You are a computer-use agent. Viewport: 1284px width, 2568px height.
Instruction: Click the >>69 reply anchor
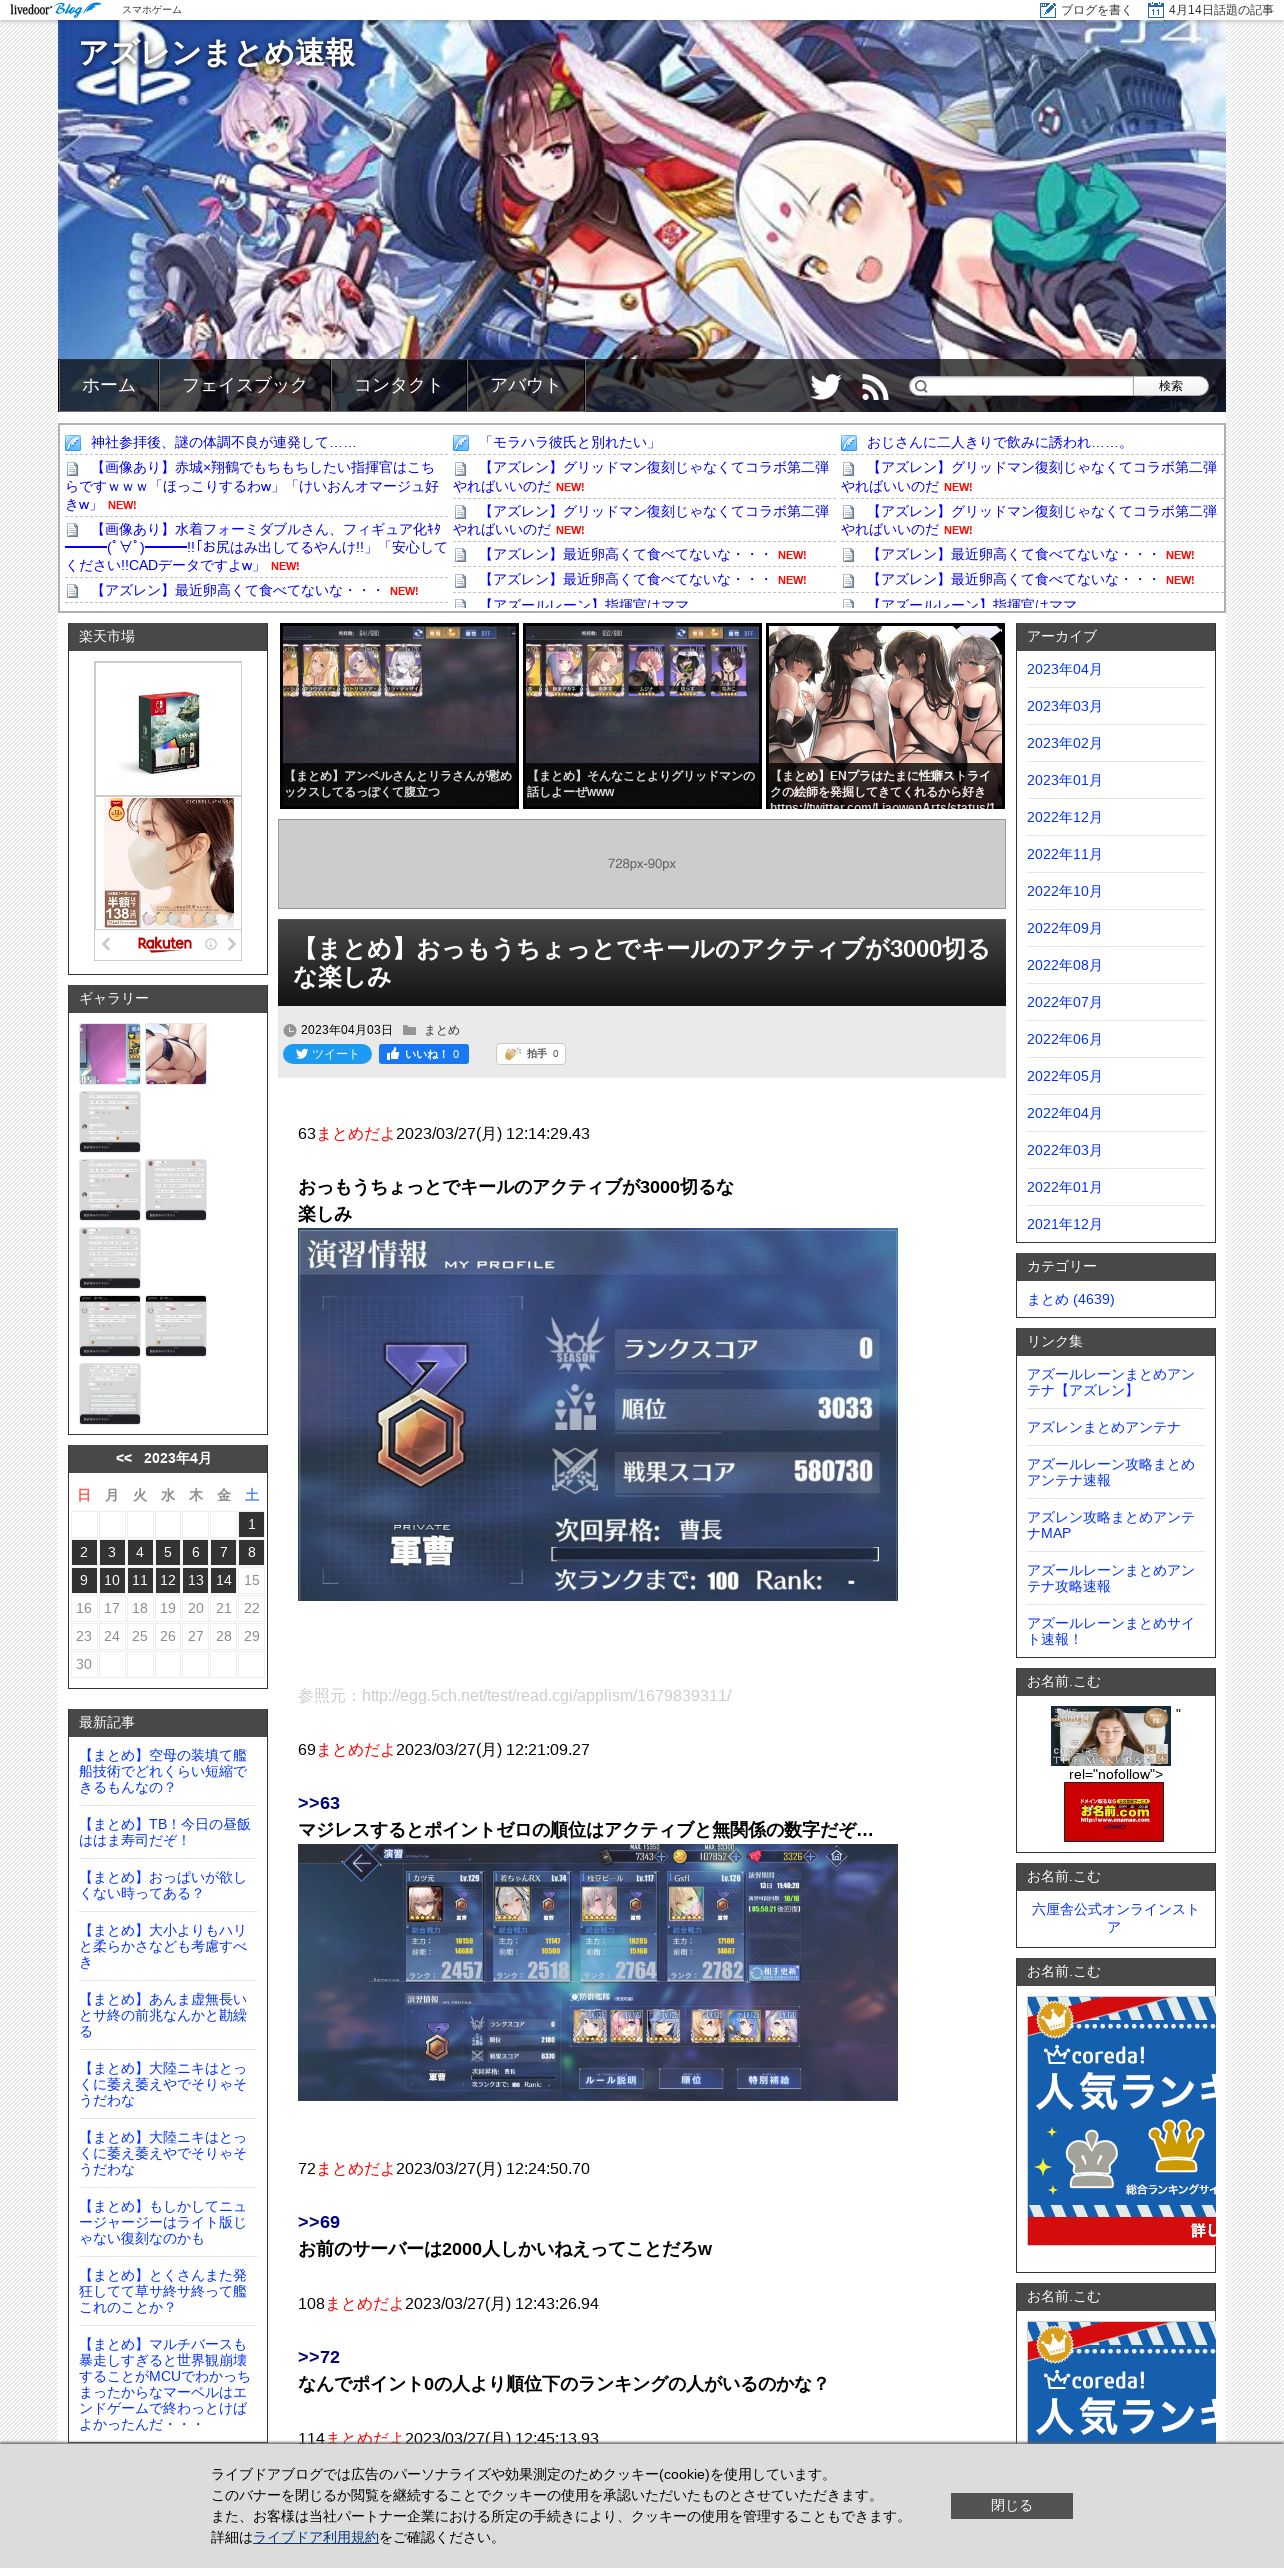[x=319, y=2222]
